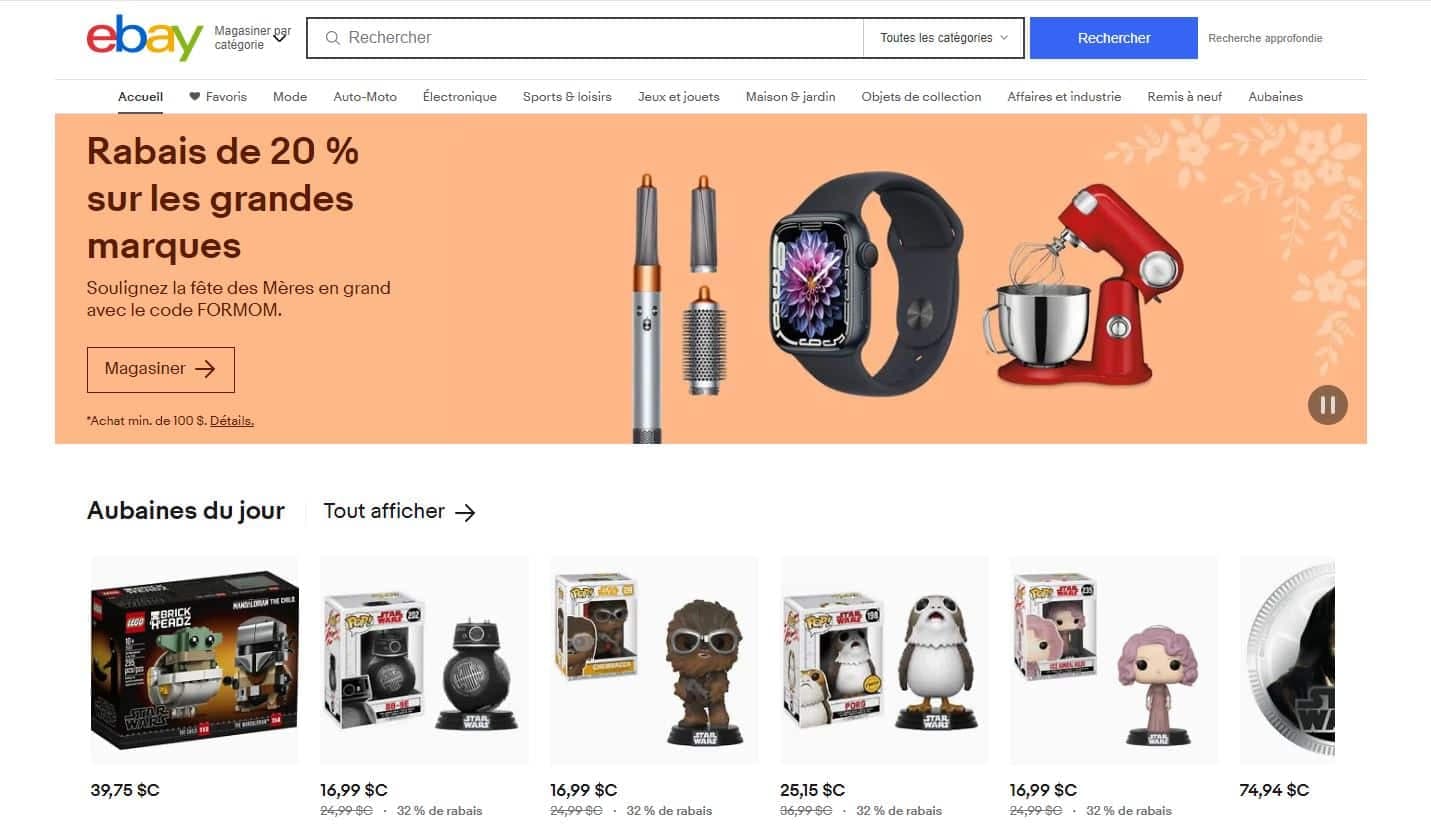
Task: Open the LEGO BrickHeadz Mandalorian deal
Action: coord(194,660)
